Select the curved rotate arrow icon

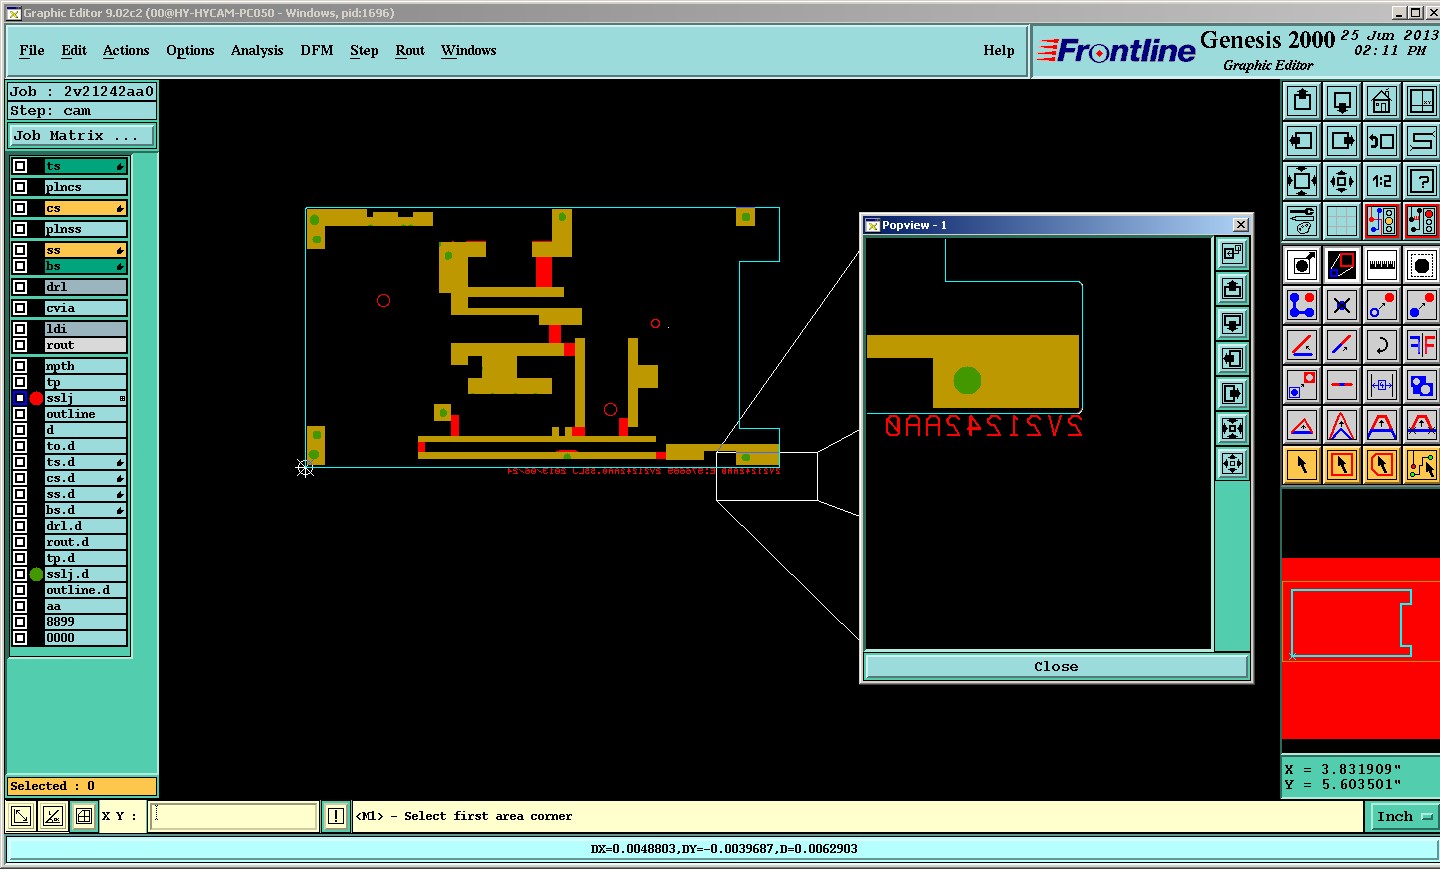coord(1382,345)
